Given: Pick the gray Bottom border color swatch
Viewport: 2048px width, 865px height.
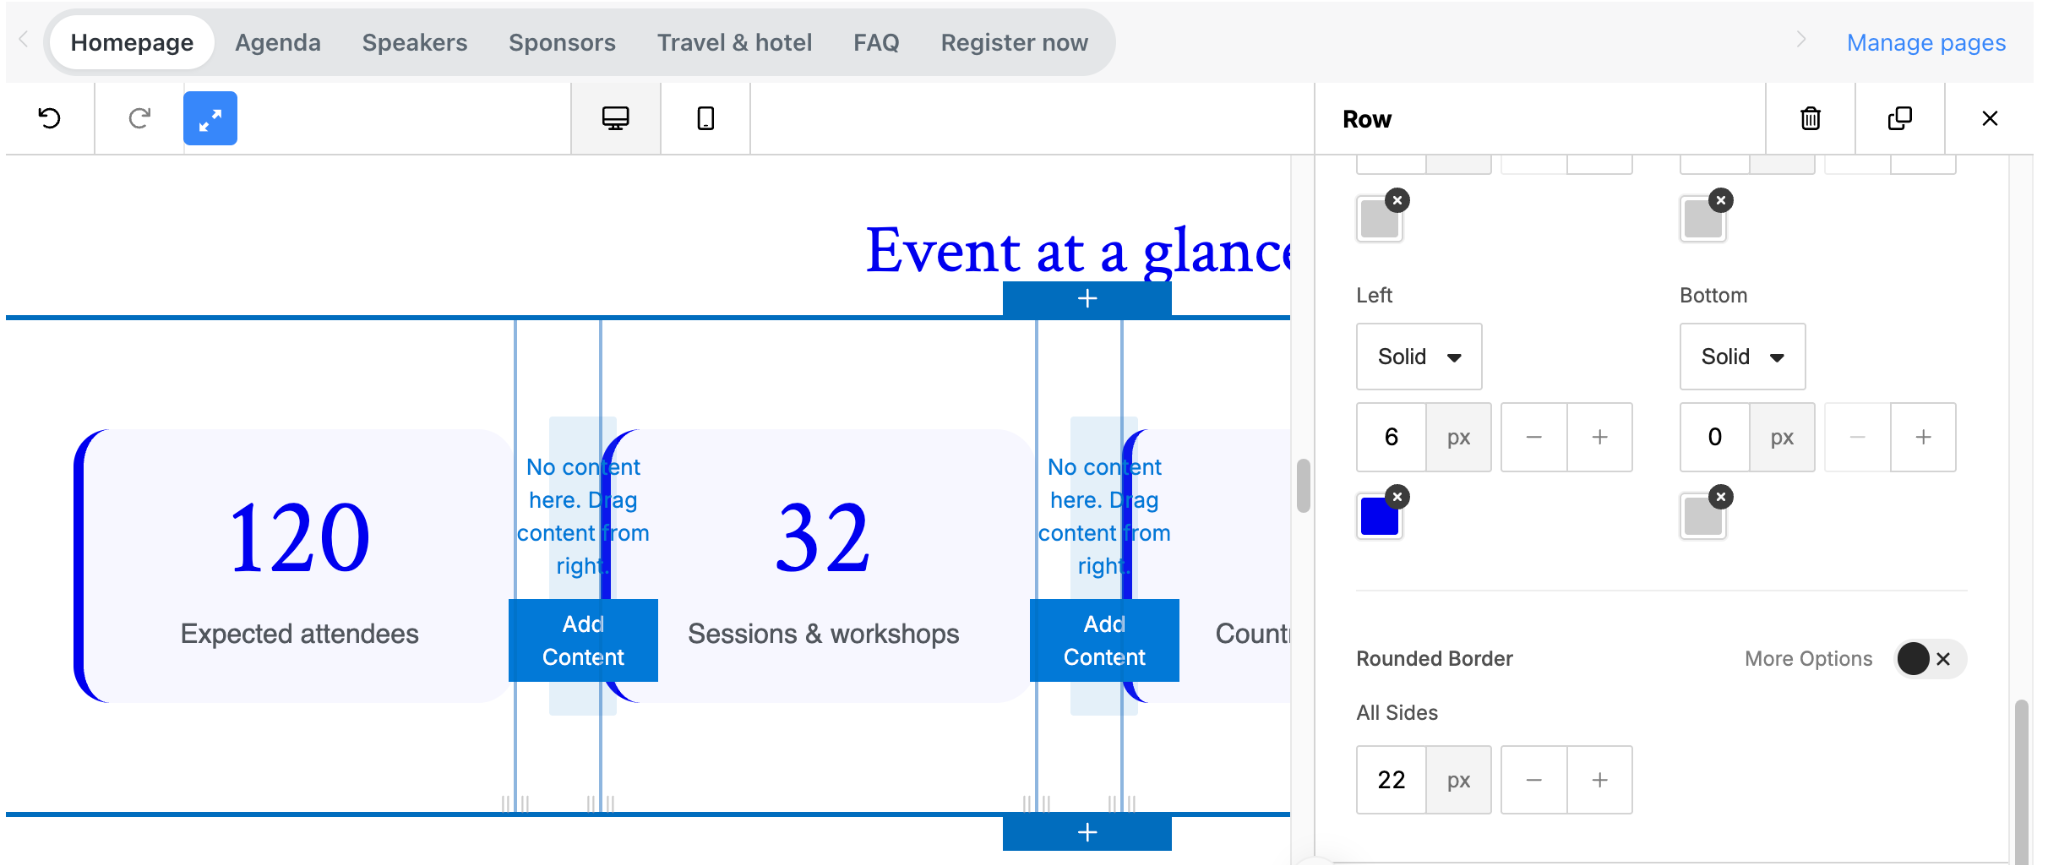Looking at the screenshot, I should pyautogui.click(x=1703, y=517).
